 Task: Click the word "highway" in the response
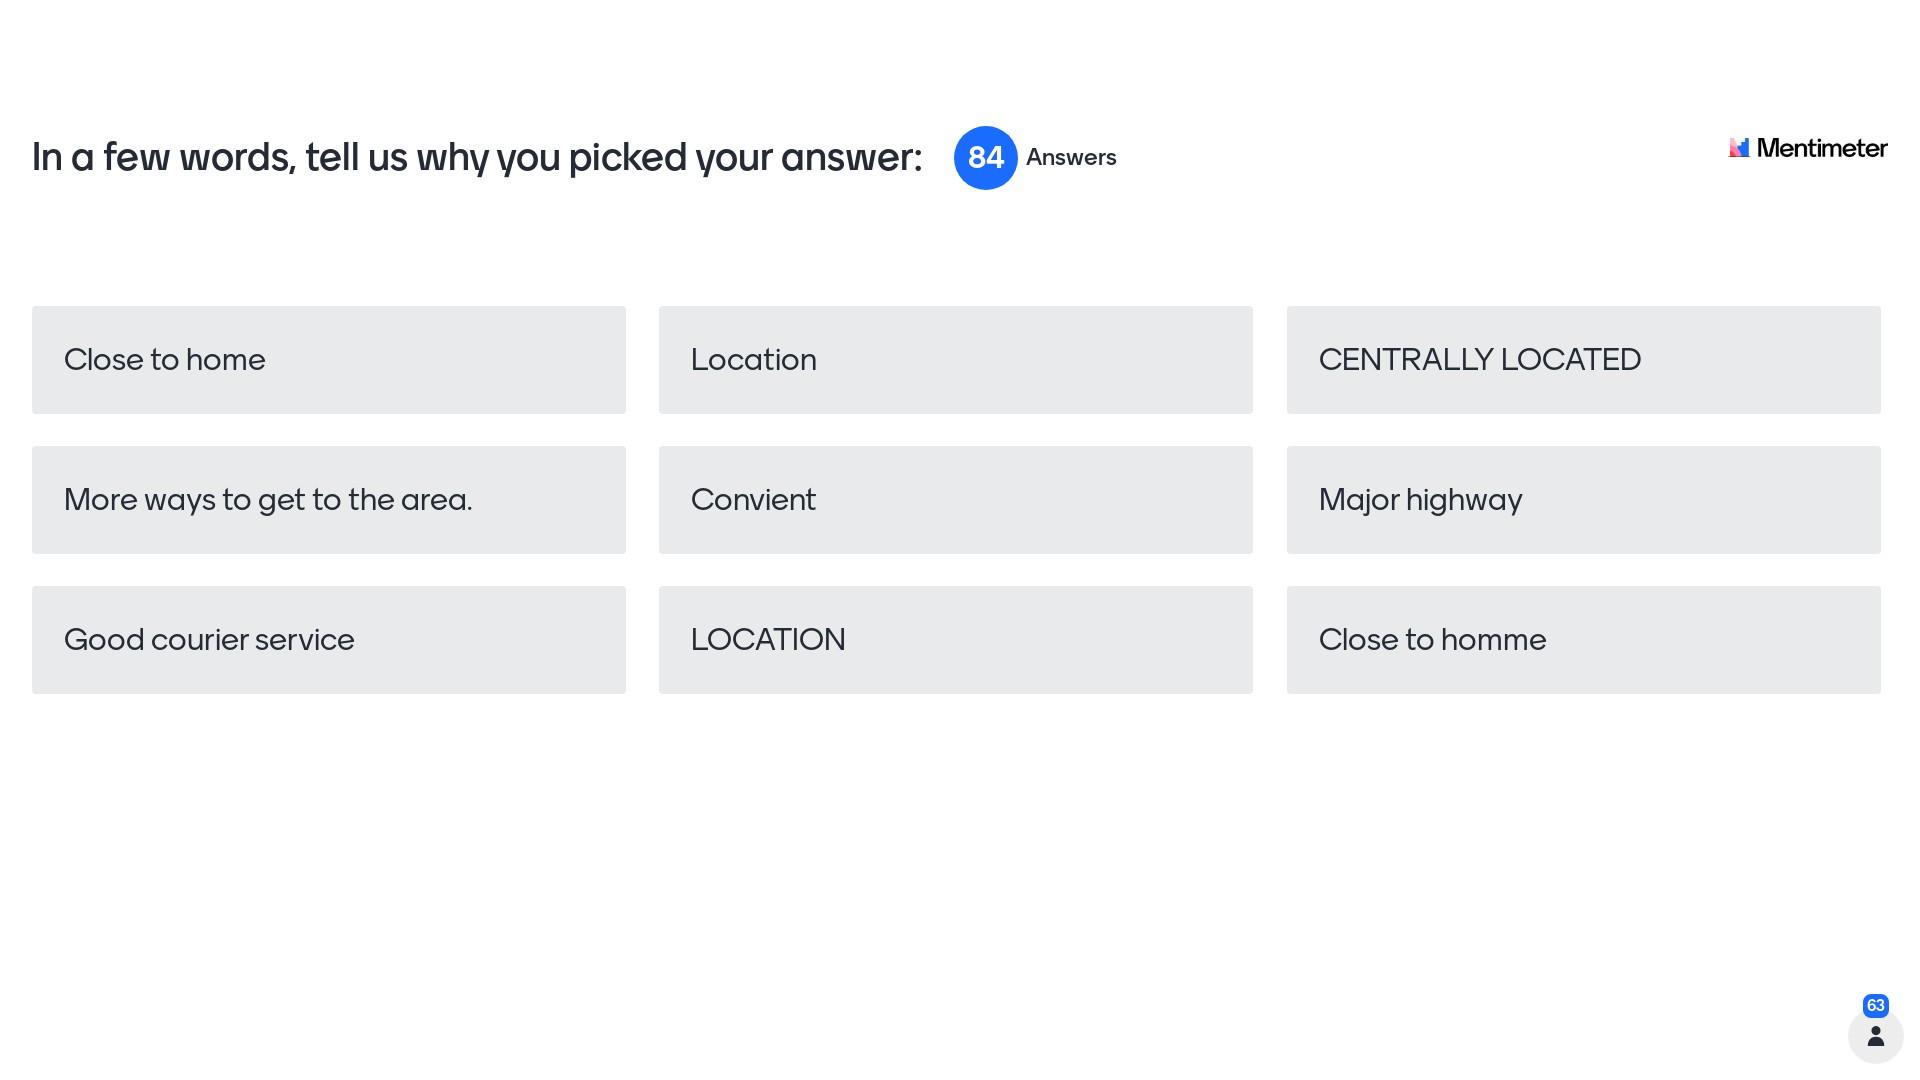click(1464, 500)
